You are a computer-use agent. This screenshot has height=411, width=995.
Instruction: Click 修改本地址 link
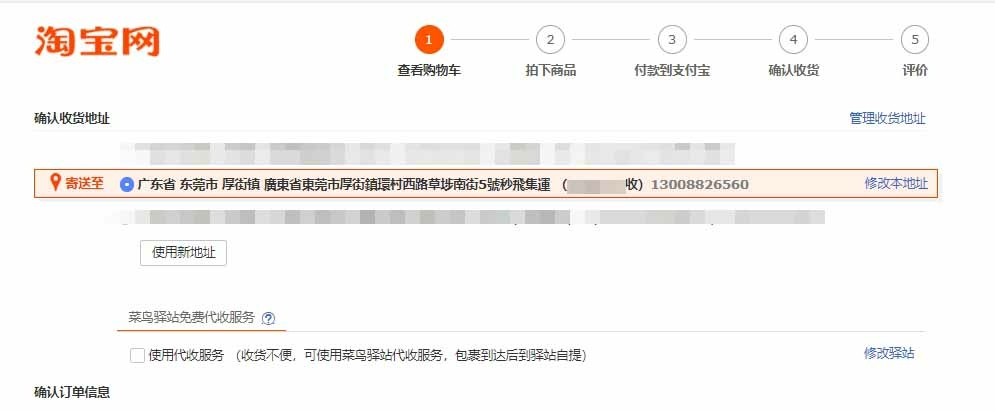point(896,184)
